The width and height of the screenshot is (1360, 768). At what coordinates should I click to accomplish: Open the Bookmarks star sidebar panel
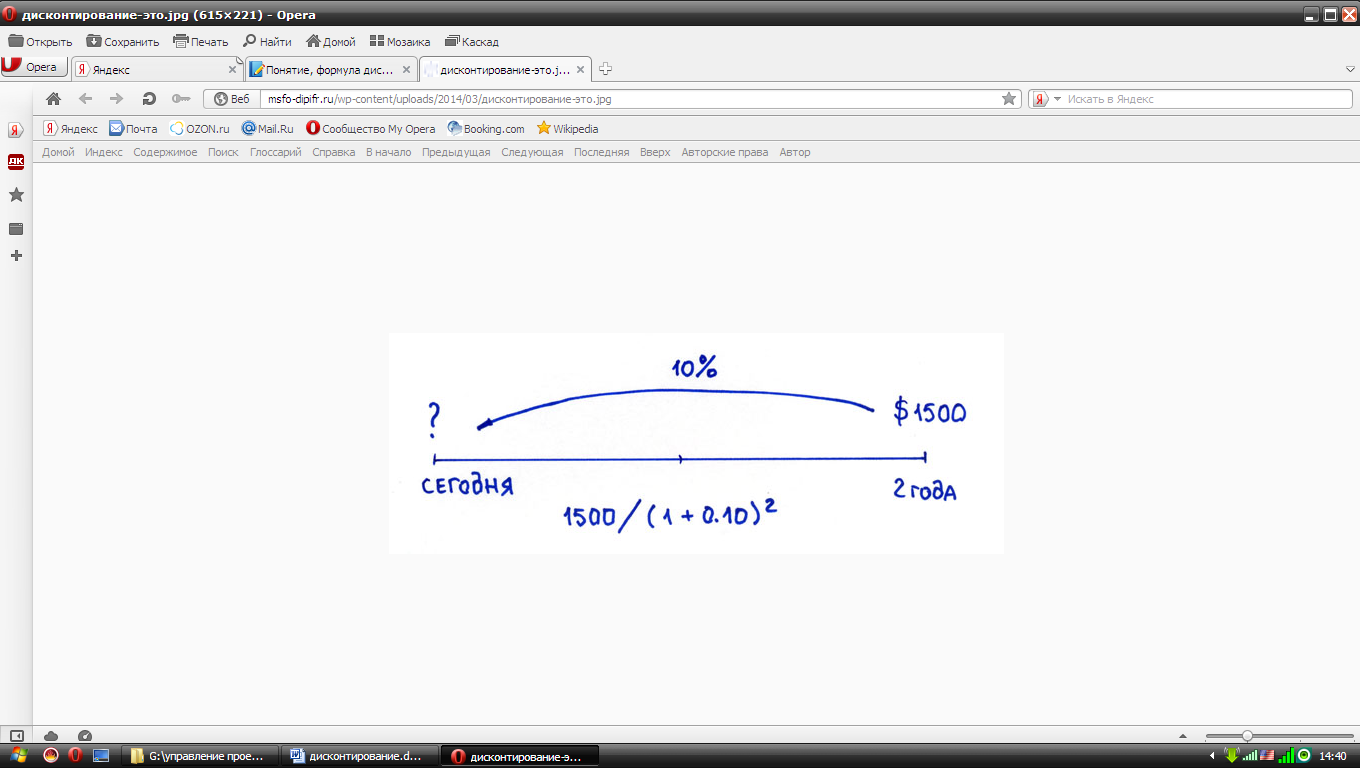click(16, 195)
